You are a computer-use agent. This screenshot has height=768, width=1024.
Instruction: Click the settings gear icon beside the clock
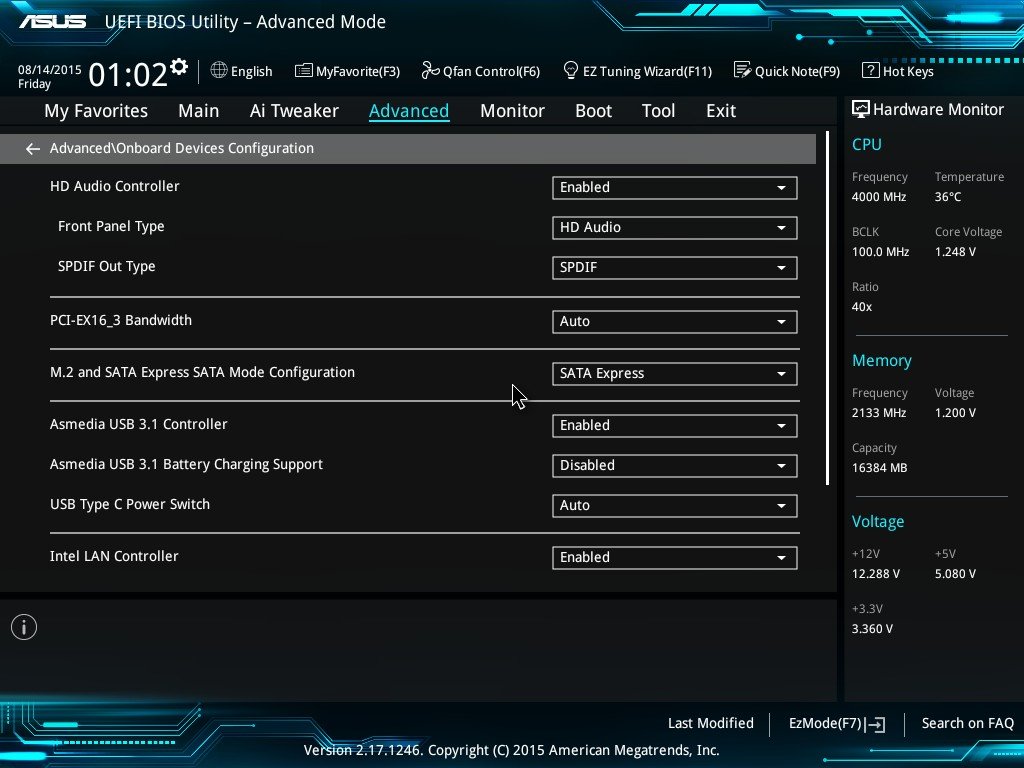[179, 67]
